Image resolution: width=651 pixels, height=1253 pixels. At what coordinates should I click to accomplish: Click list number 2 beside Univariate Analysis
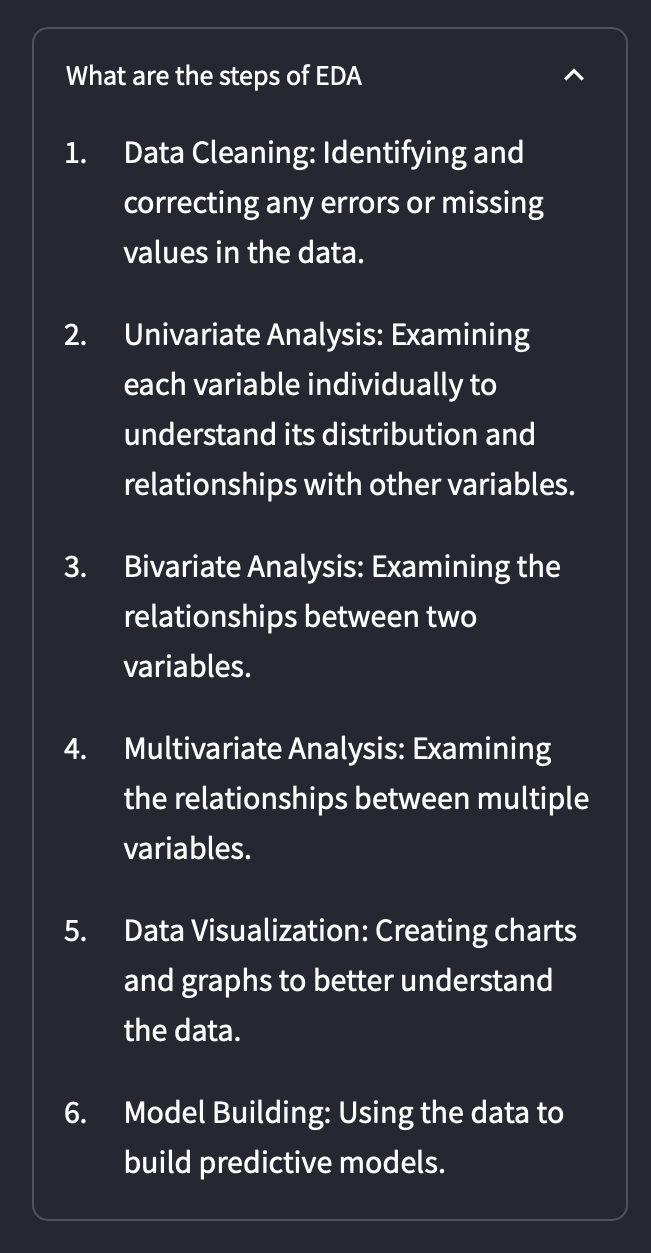click(x=75, y=335)
